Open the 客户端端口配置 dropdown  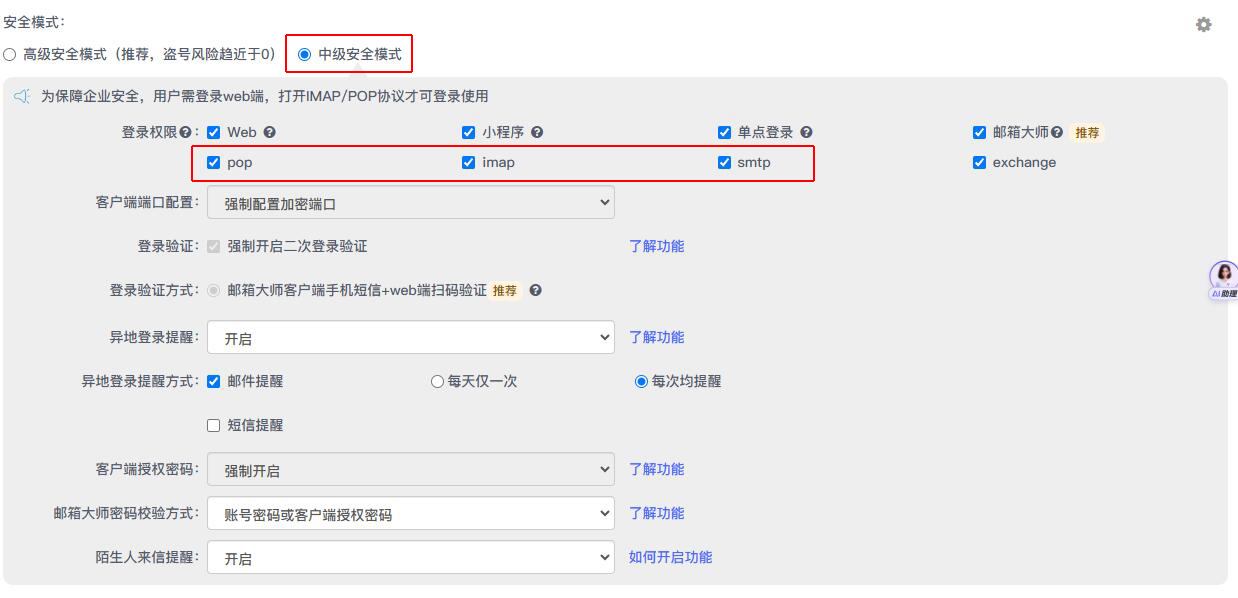tap(410, 202)
